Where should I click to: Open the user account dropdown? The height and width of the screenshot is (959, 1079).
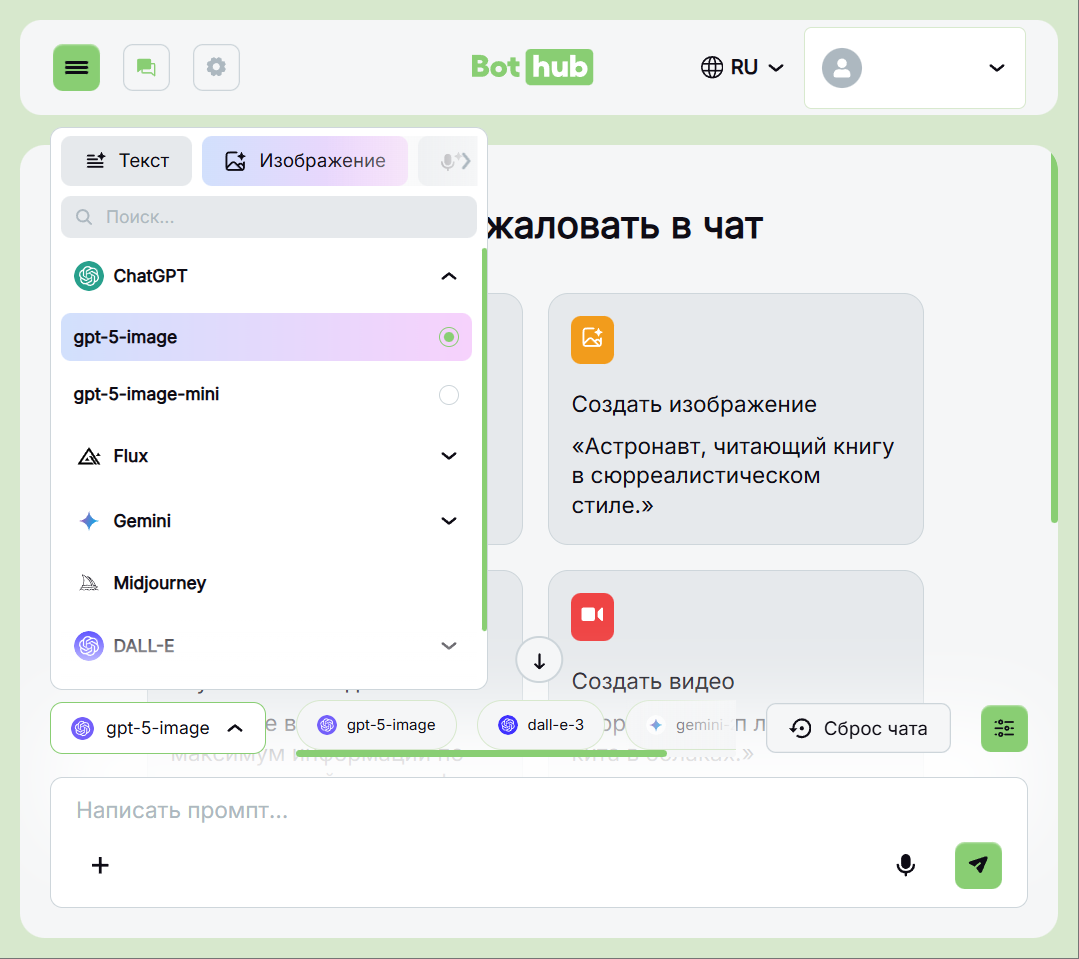(914, 68)
